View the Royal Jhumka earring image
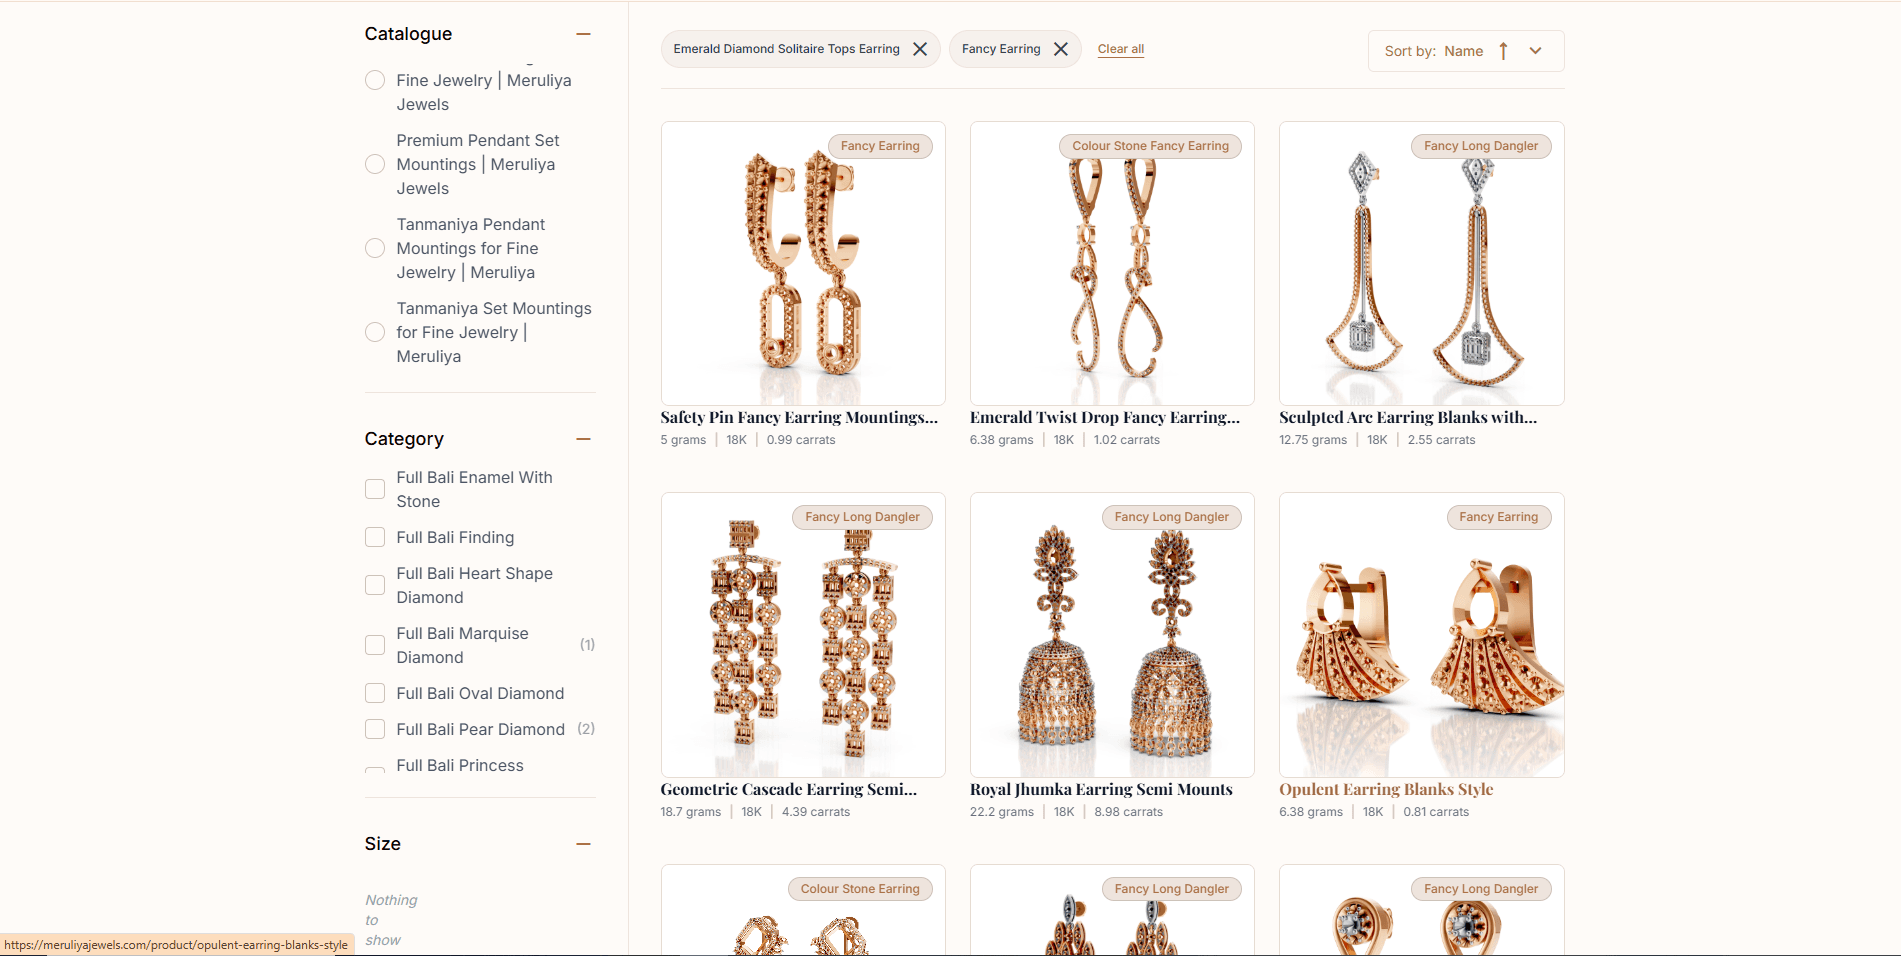Screen dimensions: 1901x956 coord(1112,635)
